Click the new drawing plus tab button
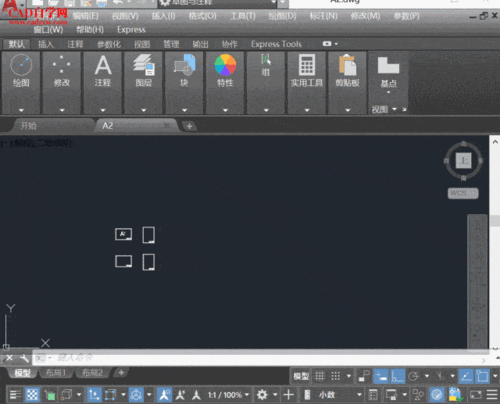The height and width of the screenshot is (404, 500). click(x=189, y=126)
